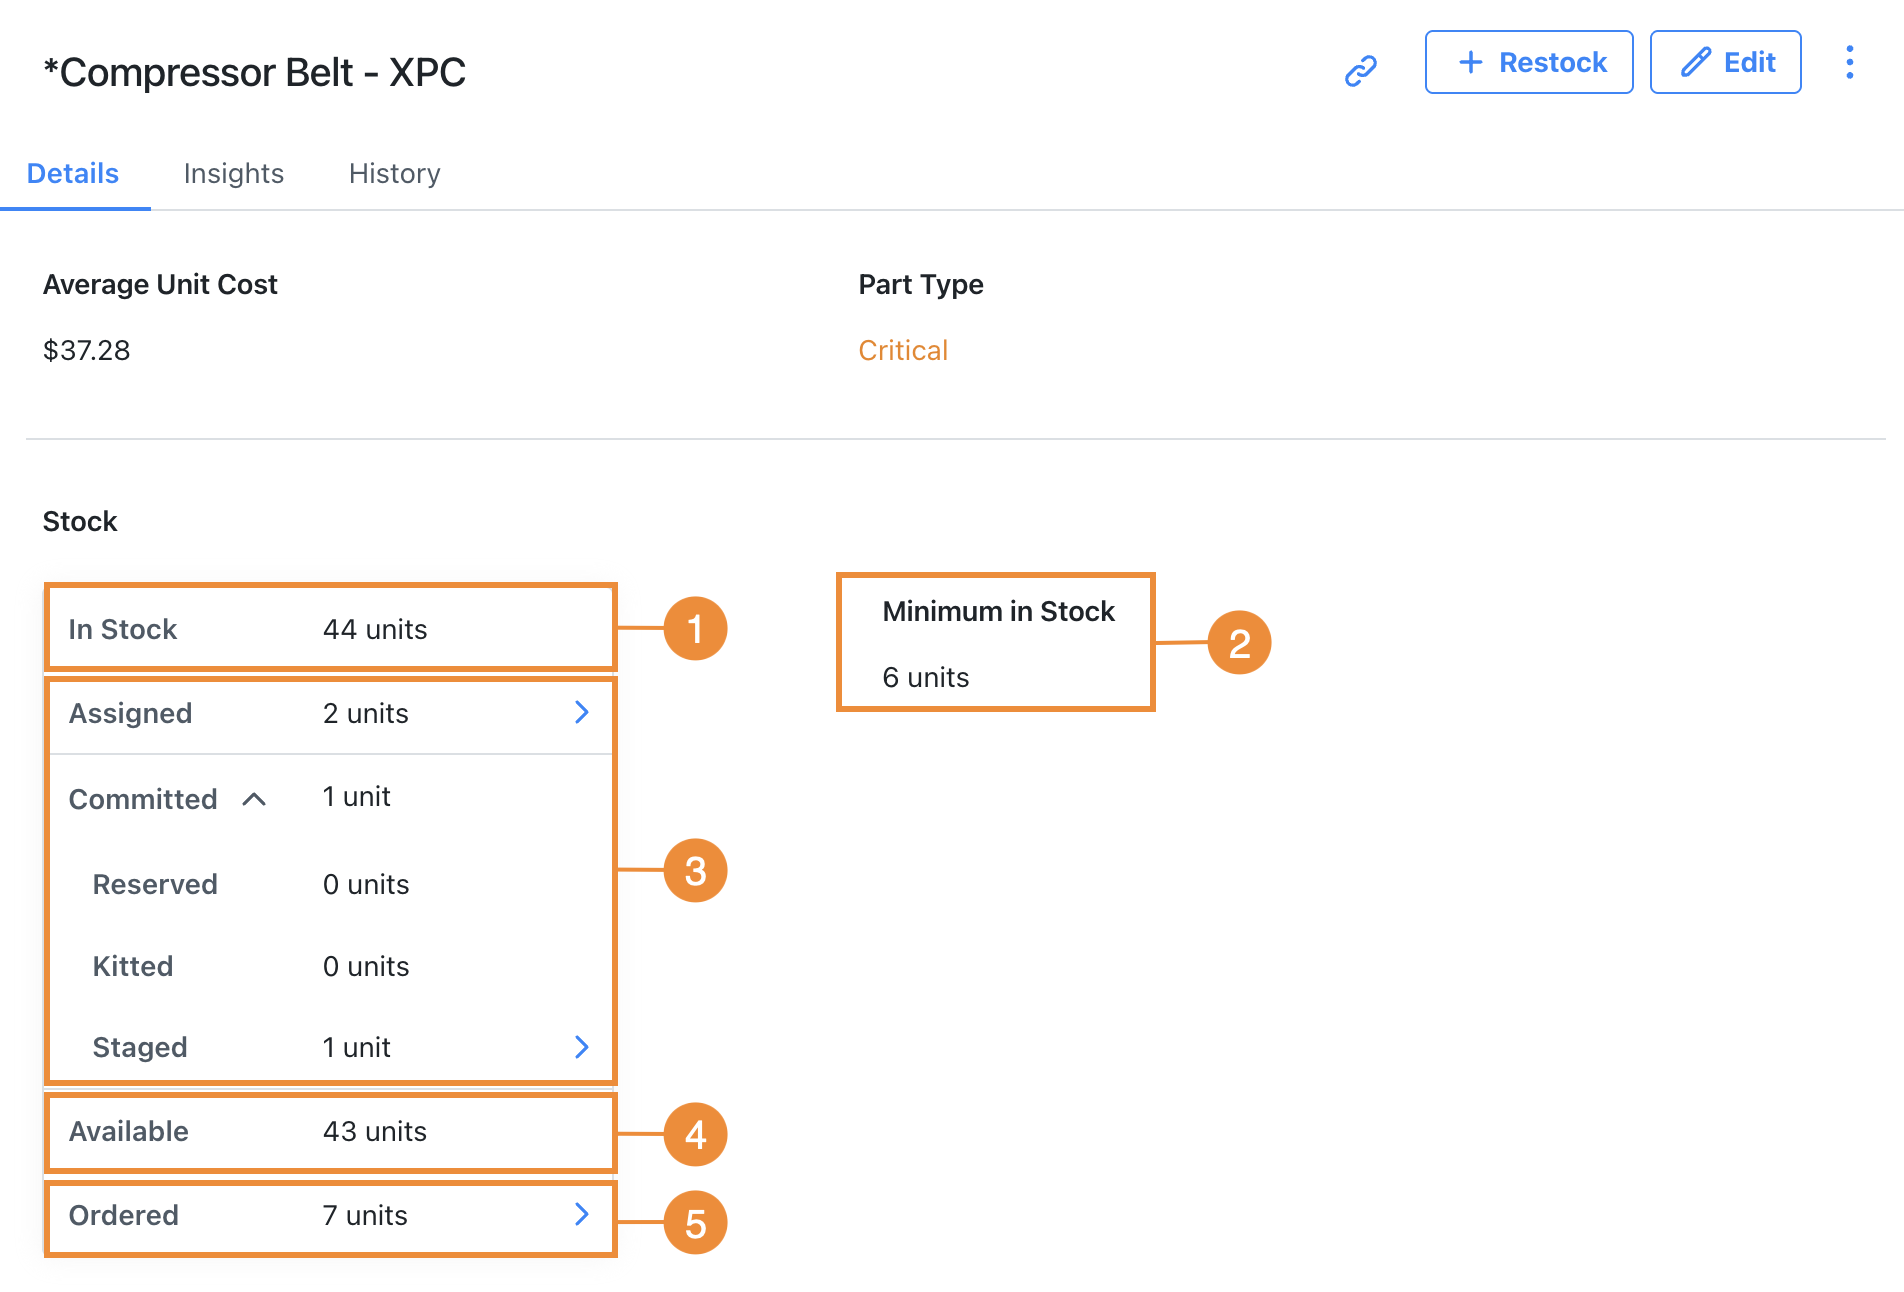This screenshot has width=1904, height=1292.
Task: Open the three-dot more options menu
Action: [x=1849, y=62]
